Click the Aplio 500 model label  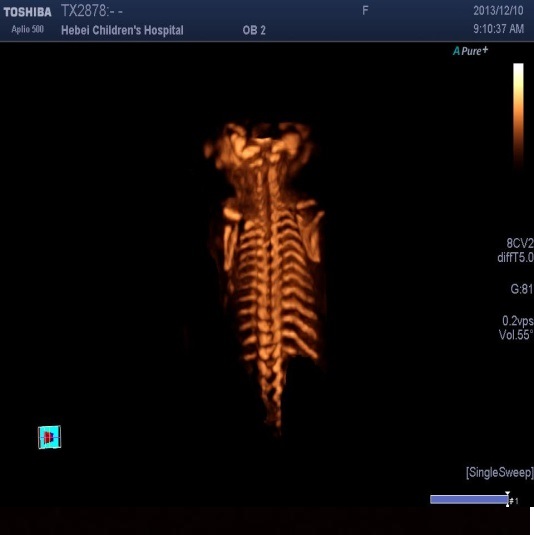click(x=27, y=29)
